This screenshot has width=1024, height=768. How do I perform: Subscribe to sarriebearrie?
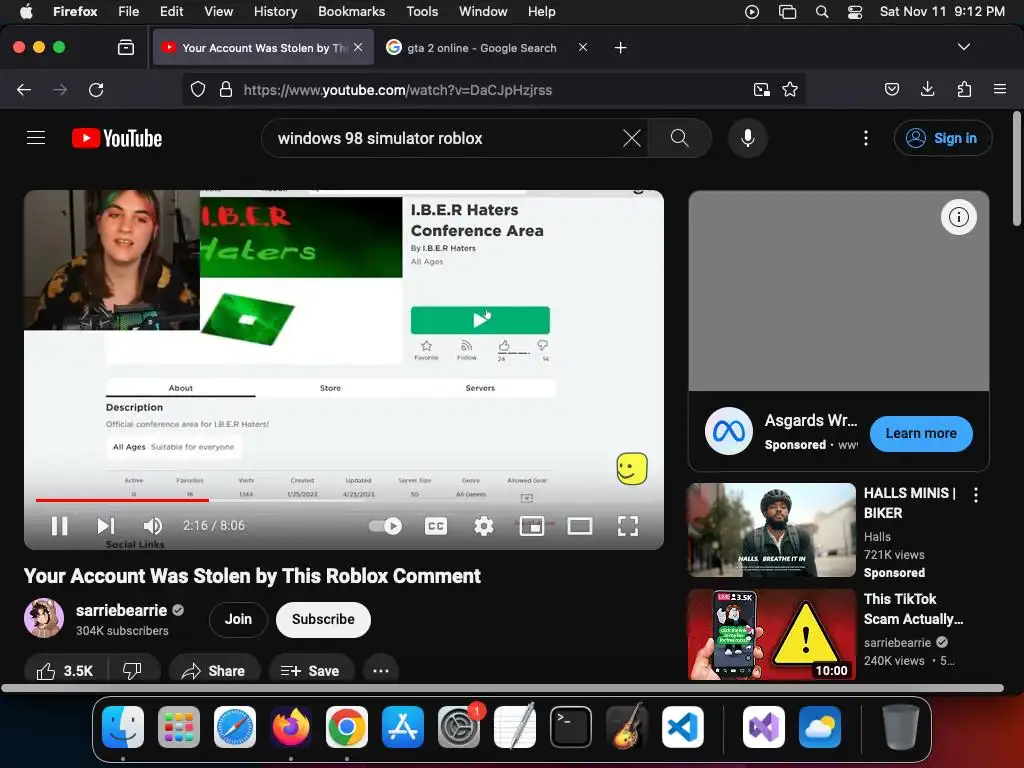pyautogui.click(x=323, y=619)
